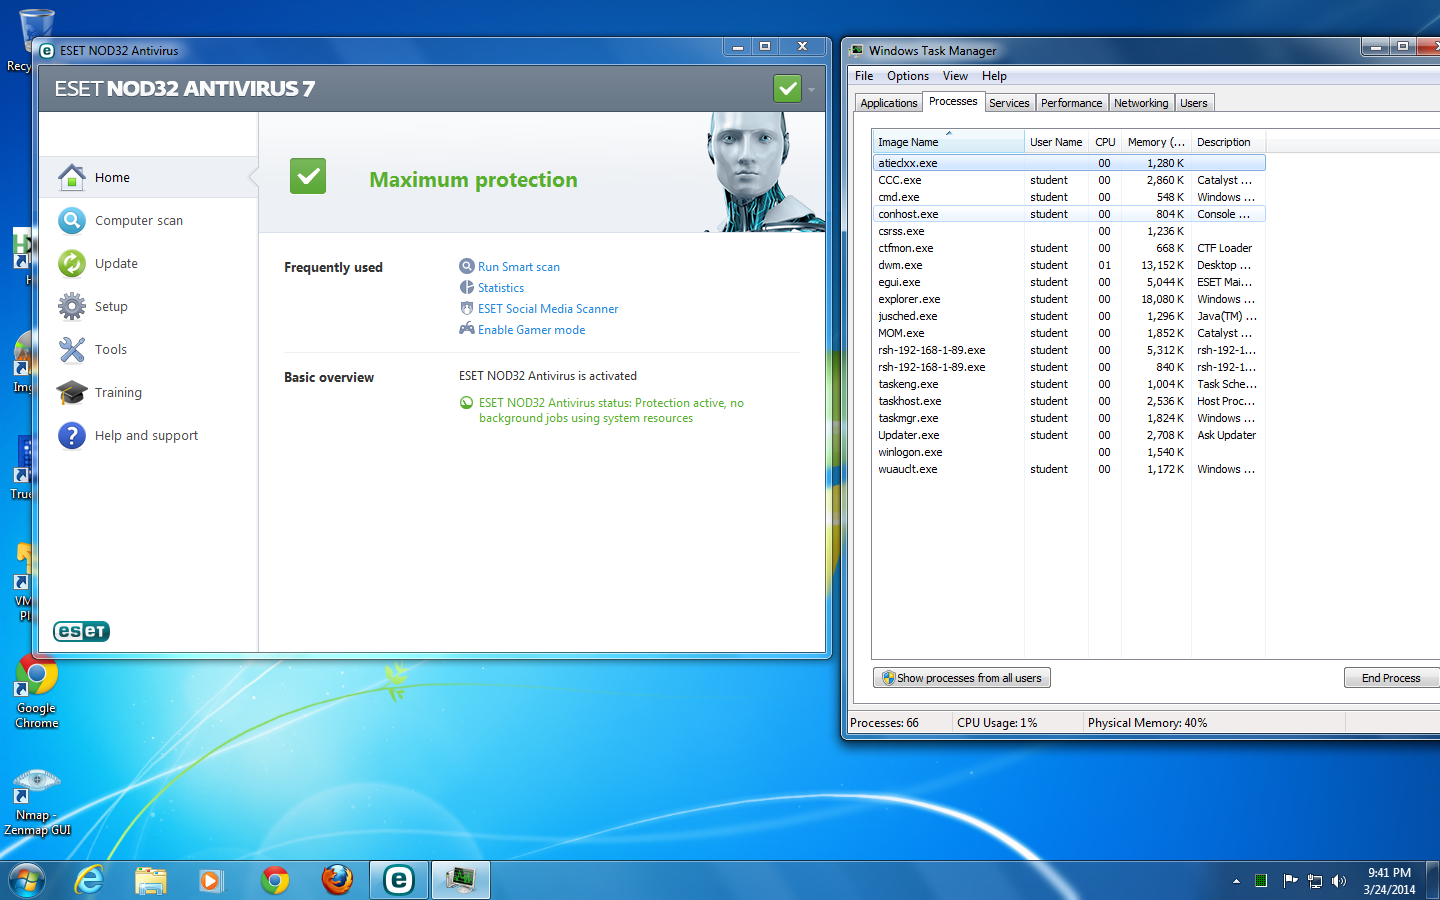Click the Training graduation cap icon

click(x=72, y=392)
